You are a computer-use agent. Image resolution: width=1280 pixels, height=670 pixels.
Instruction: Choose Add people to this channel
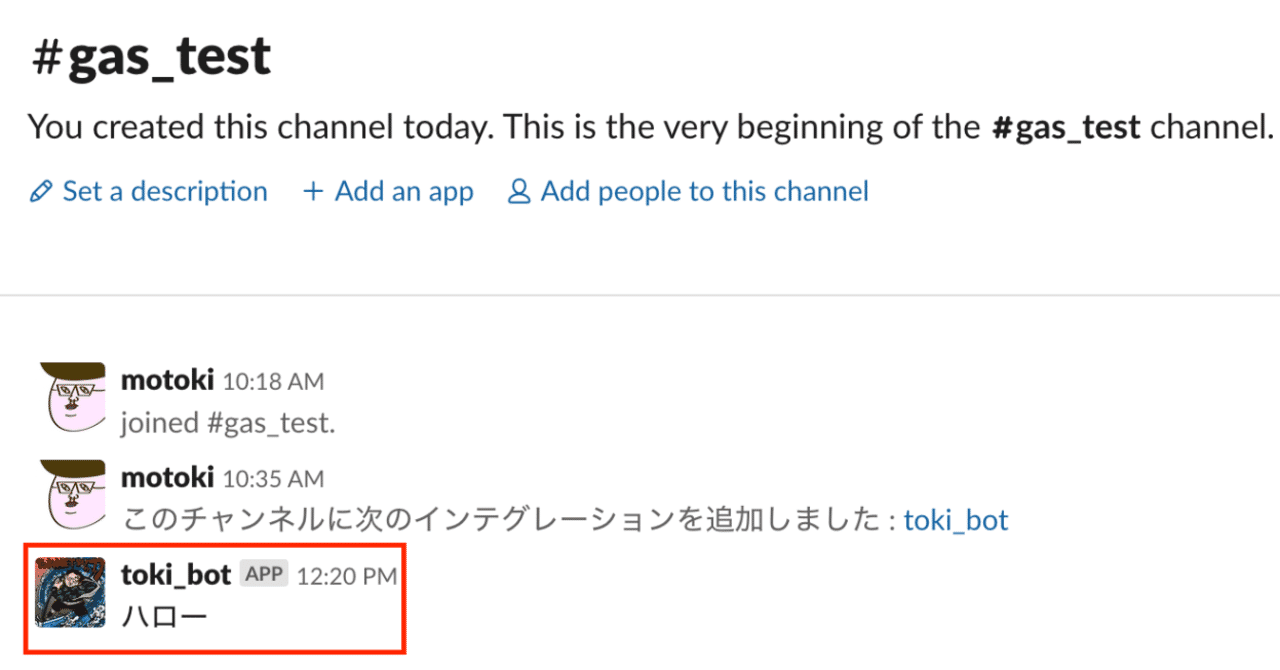pyautogui.click(x=705, y=192)
